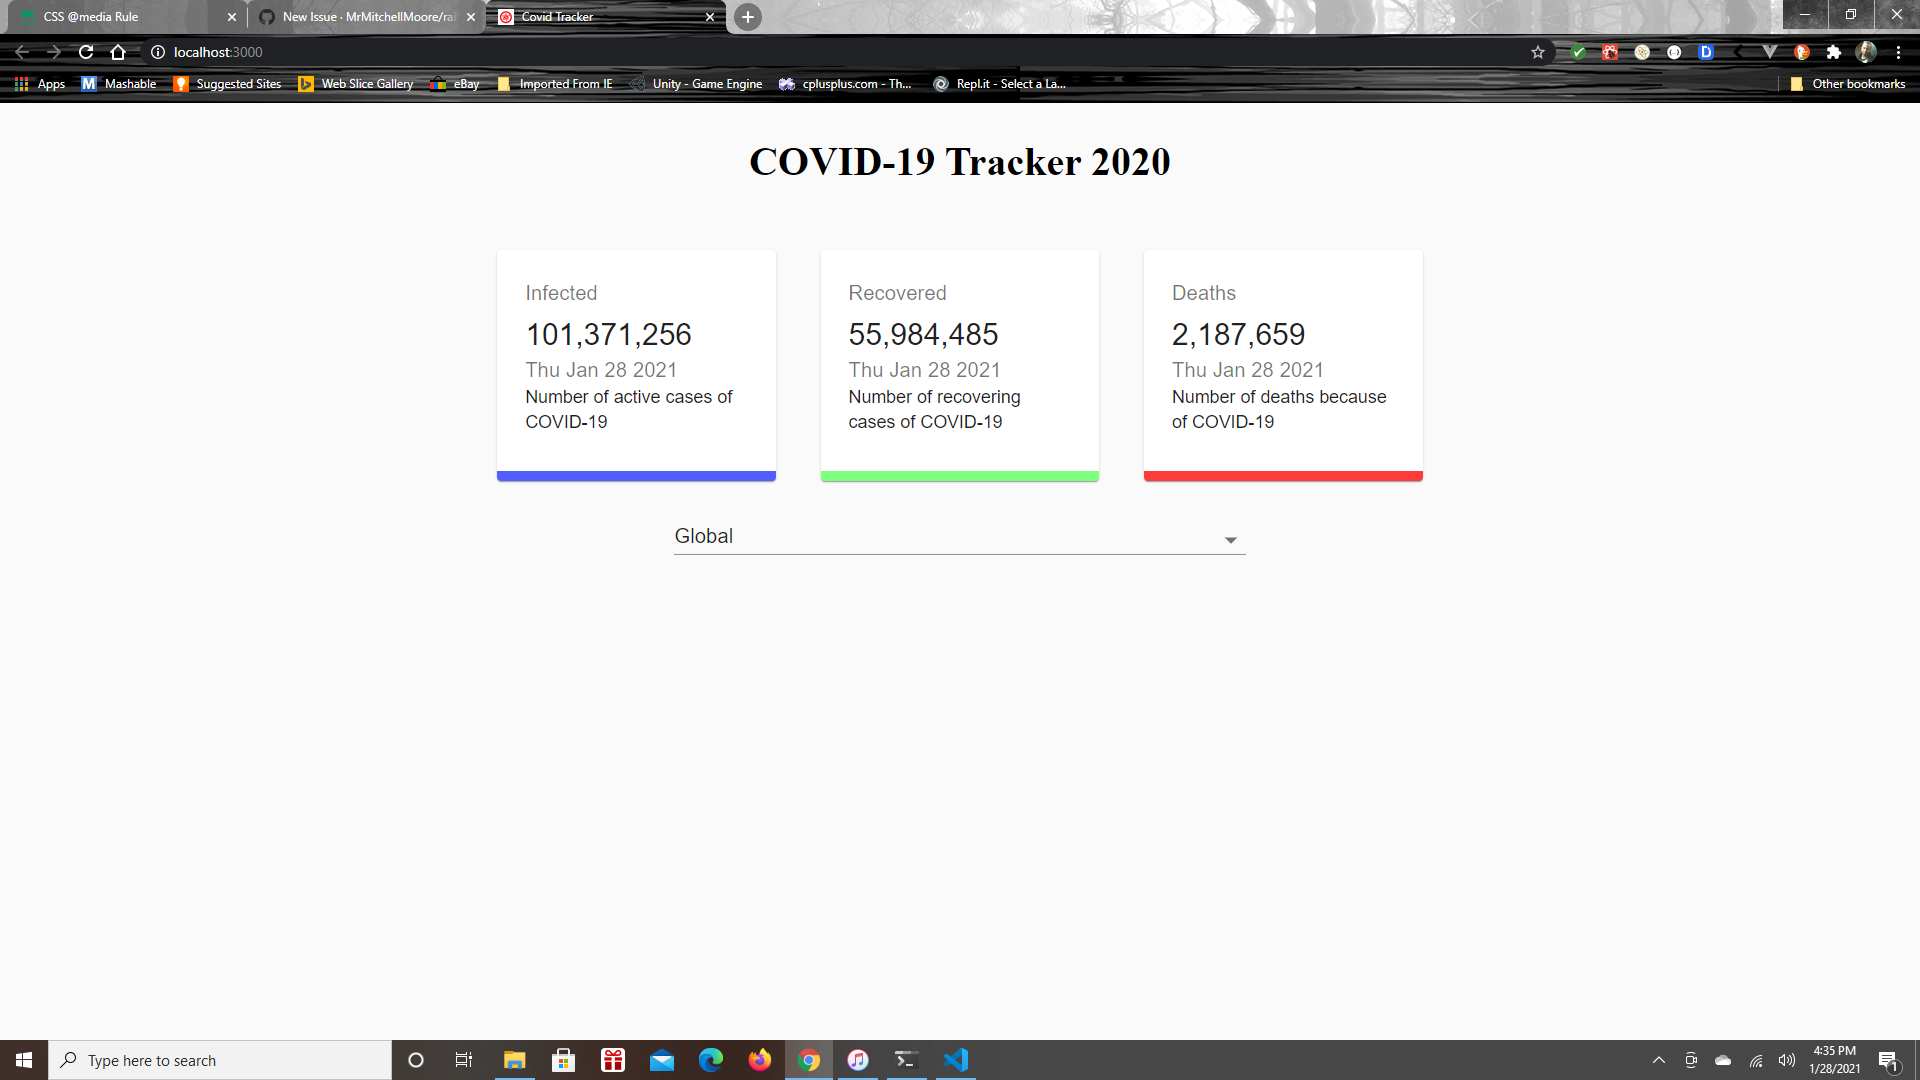Click the Deaths card count 2,187,659
The image size is (1920, 1080).
point(1238,334)
